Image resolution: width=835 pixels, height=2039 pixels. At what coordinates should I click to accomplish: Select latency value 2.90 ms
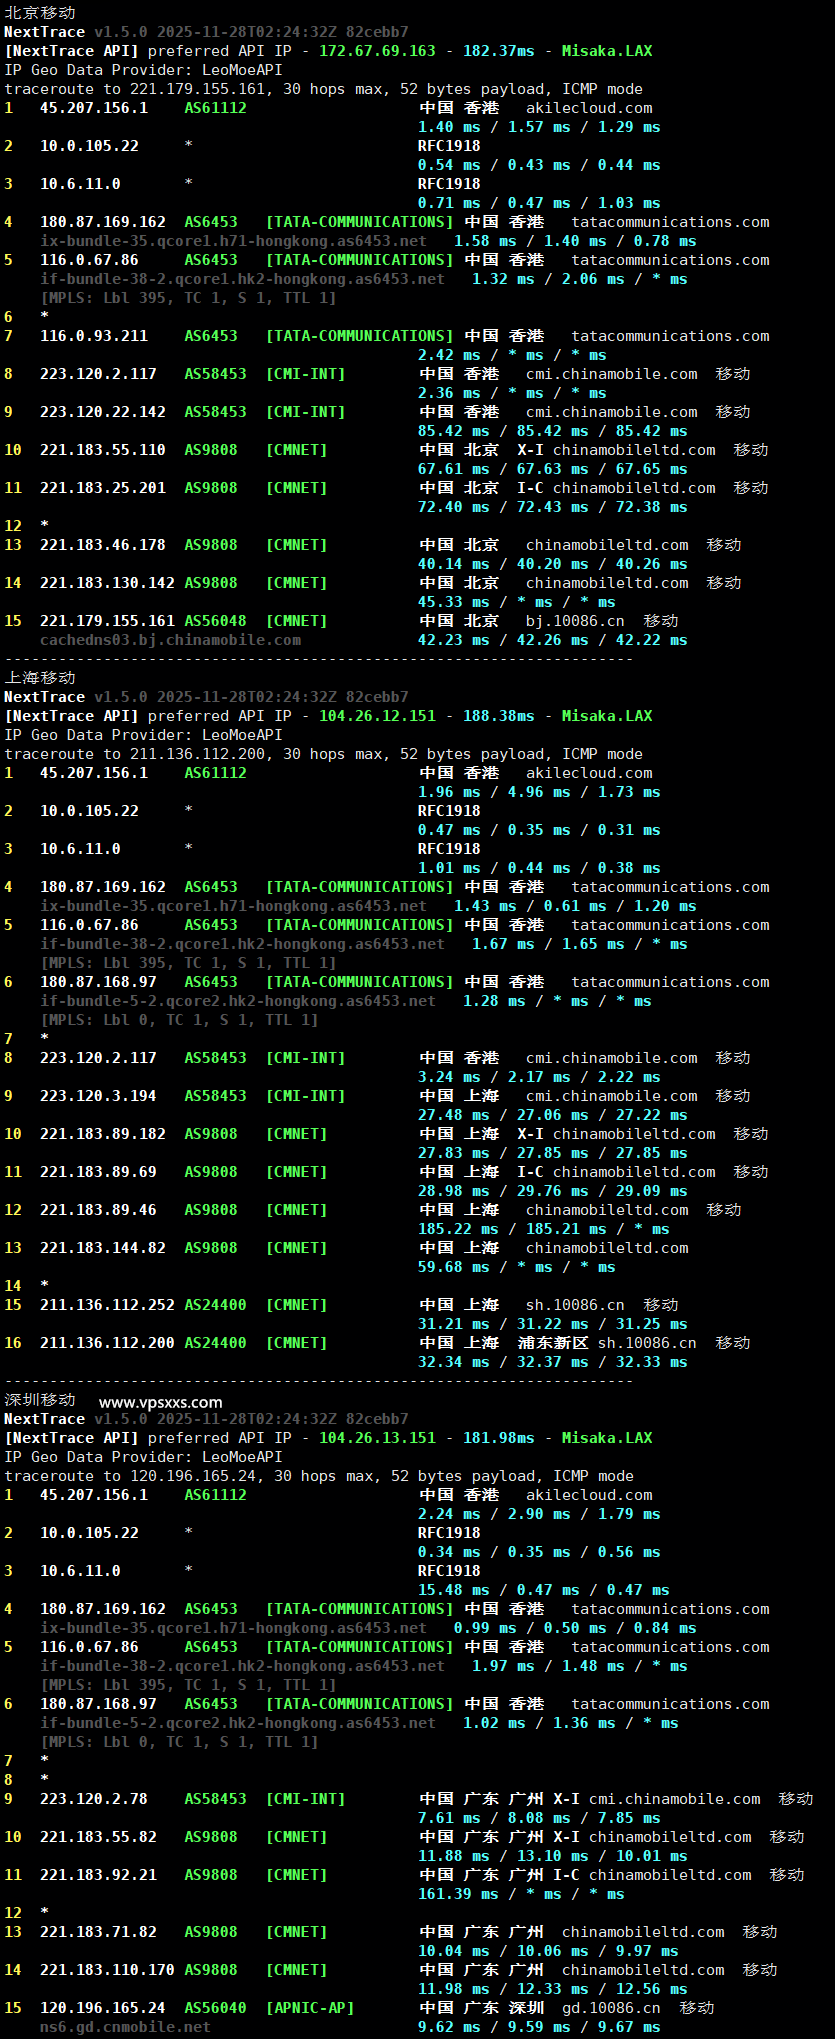(x=539, y=1514)
